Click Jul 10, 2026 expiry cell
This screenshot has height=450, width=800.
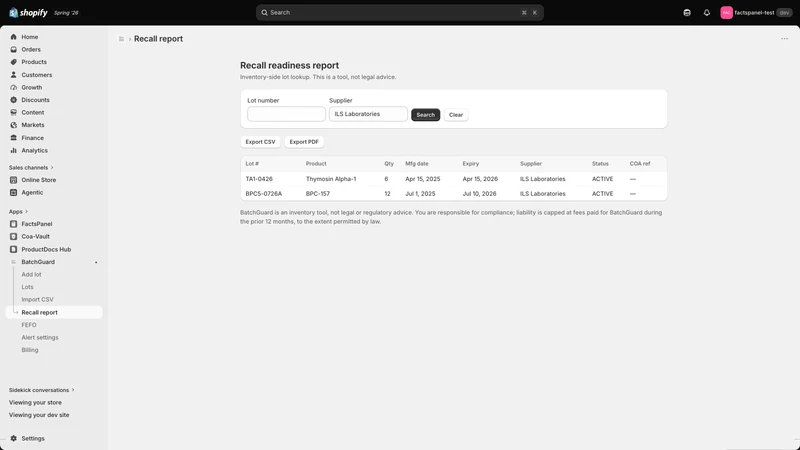479,194
